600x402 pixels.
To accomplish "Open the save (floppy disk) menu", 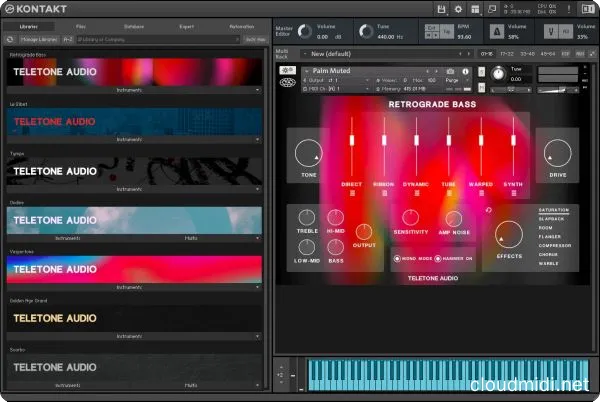I will (x=441, y=9).
